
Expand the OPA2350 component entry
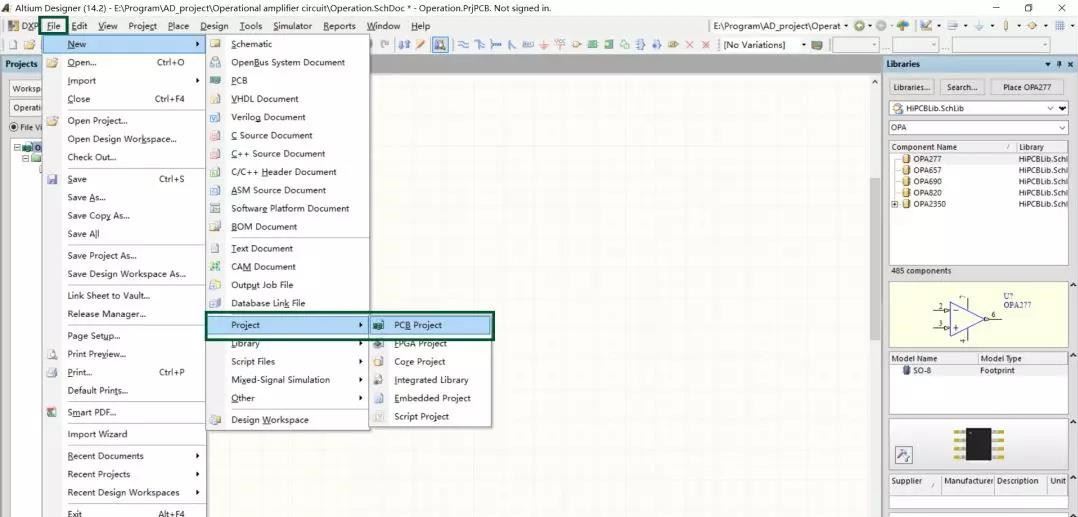tap(894, 204)
